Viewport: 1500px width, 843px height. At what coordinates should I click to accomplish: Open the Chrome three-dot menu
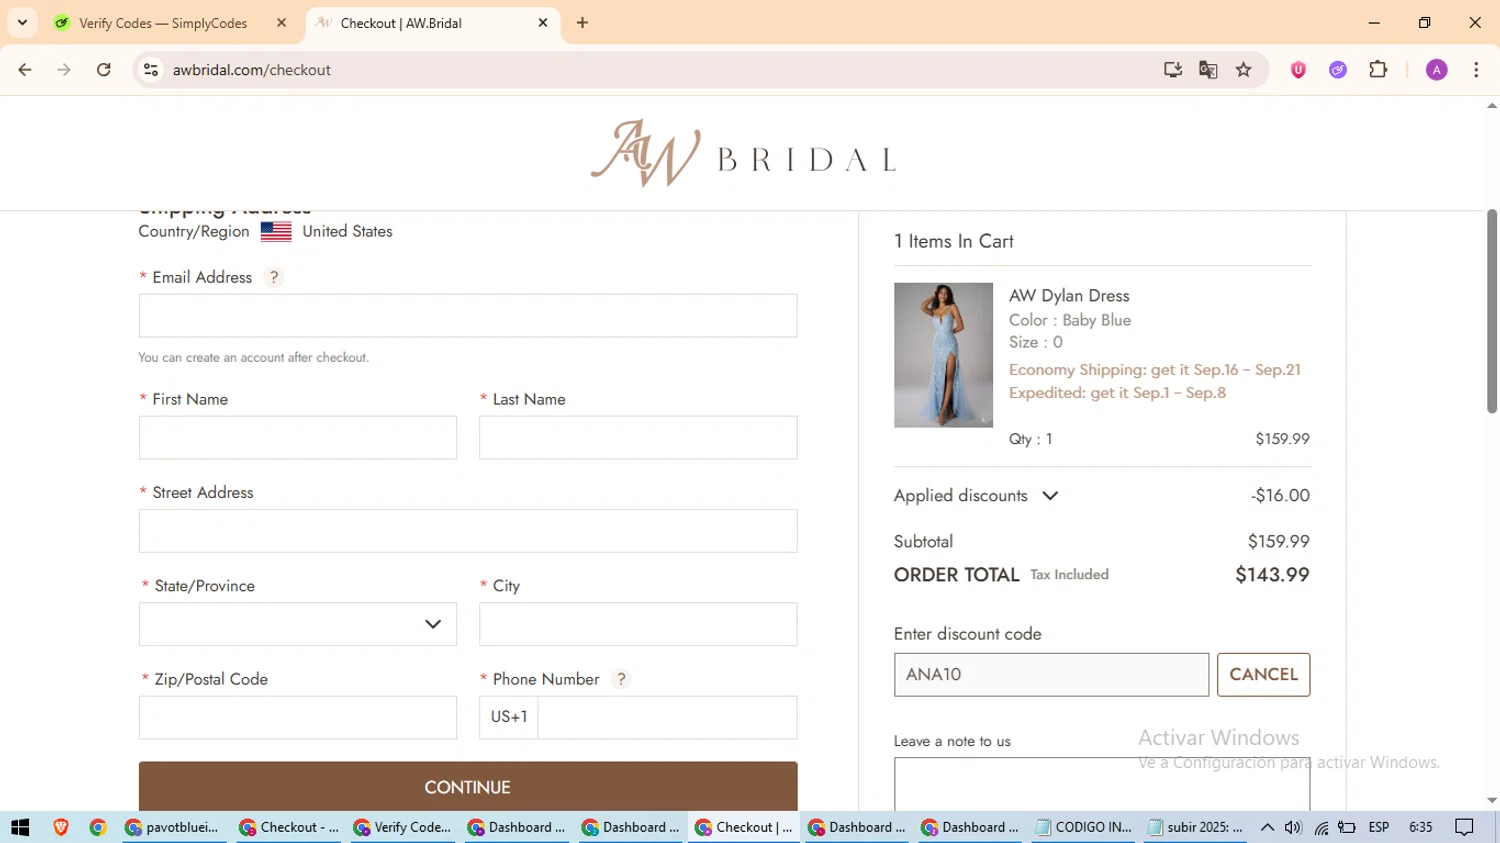pos(1476,70)
